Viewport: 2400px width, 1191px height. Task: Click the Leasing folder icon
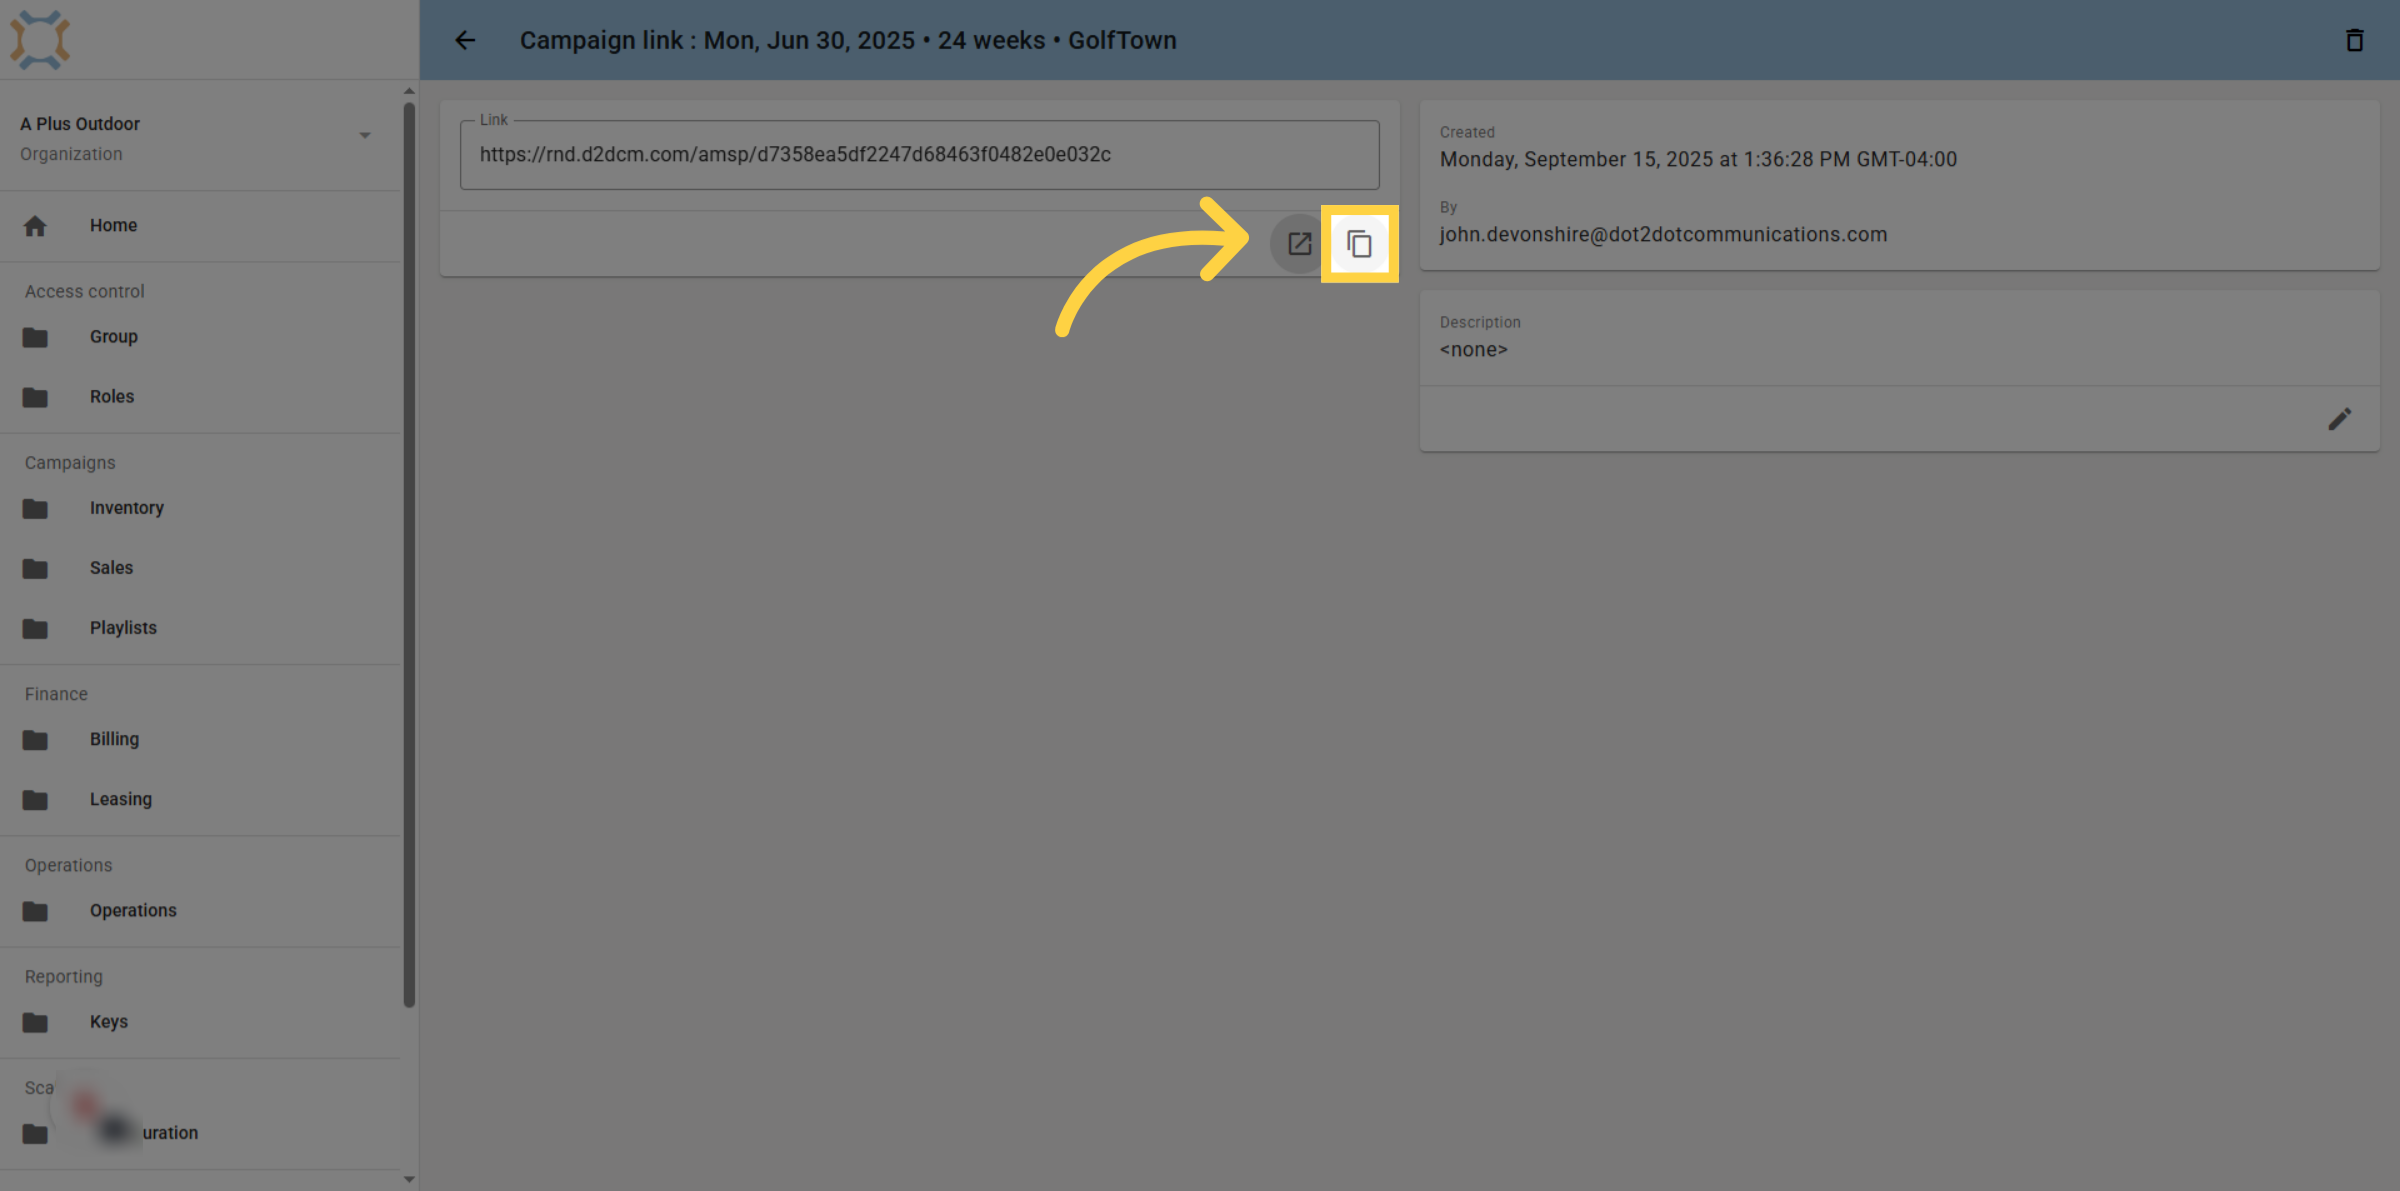(x=35, y=799)
